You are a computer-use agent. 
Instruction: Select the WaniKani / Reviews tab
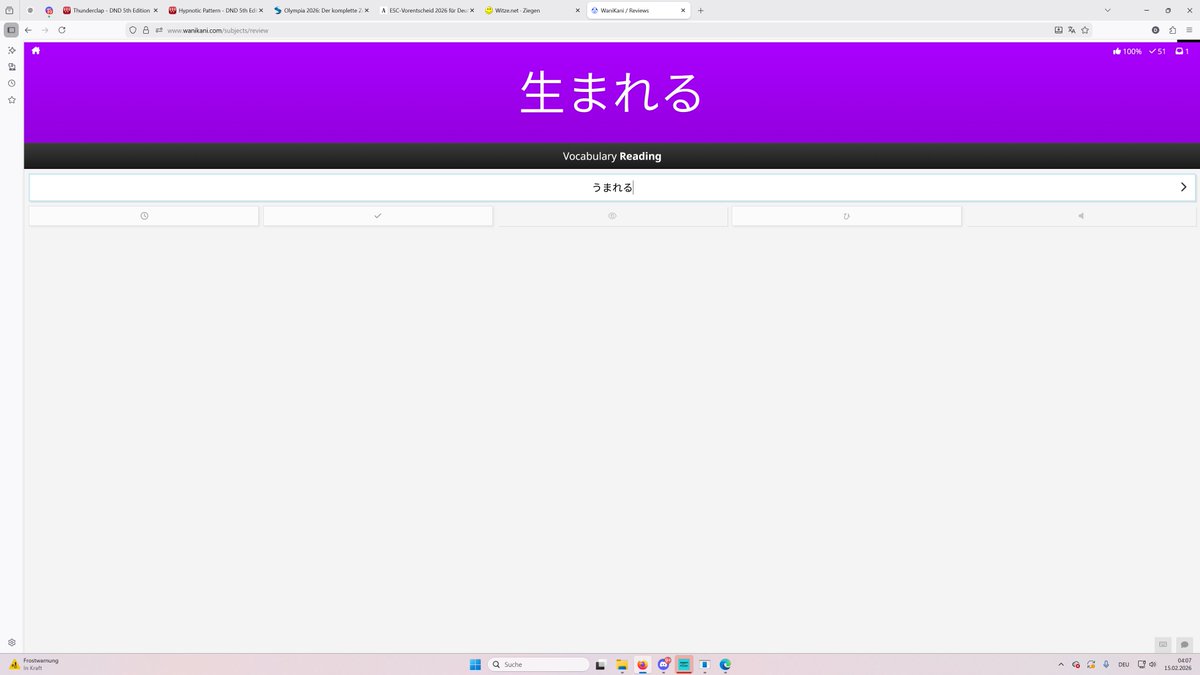(x=636, y=10)
